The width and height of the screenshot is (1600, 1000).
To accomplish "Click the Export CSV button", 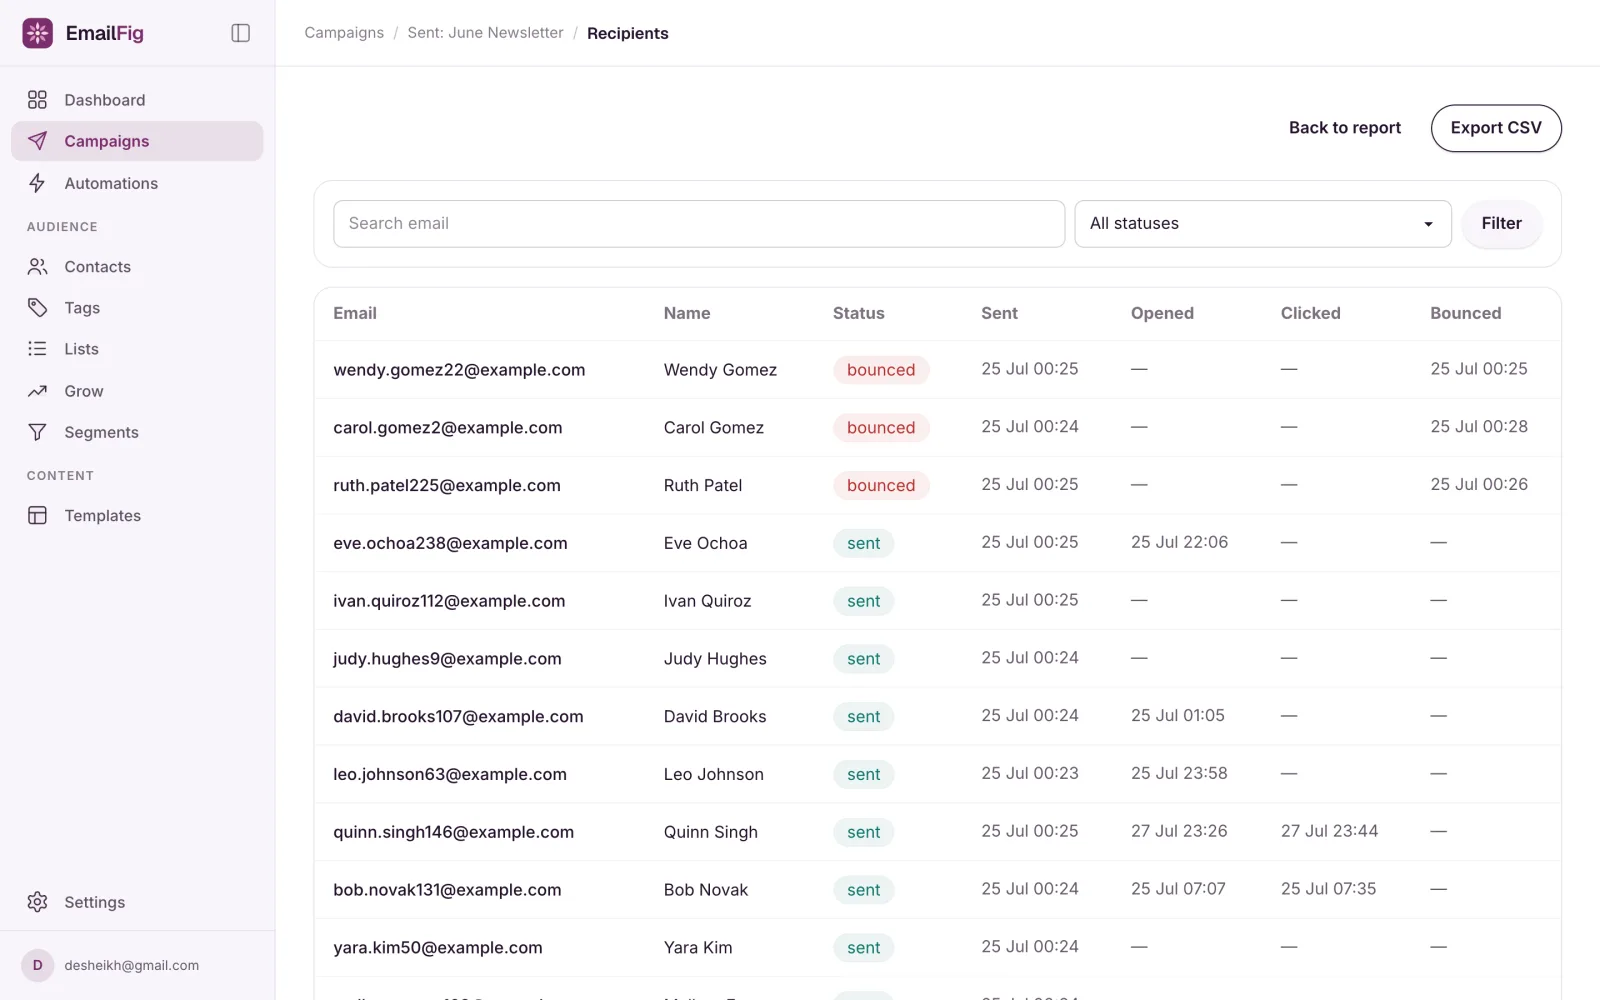I will pyautogui.click(x=1496, y=128).
